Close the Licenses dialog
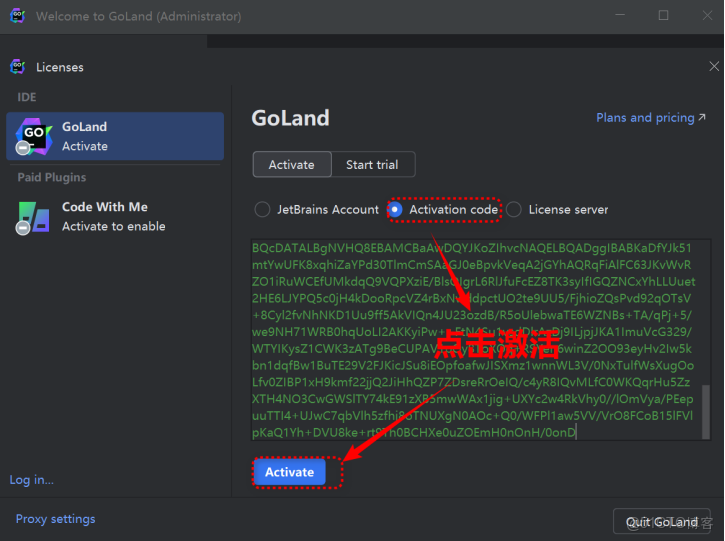 714,67
